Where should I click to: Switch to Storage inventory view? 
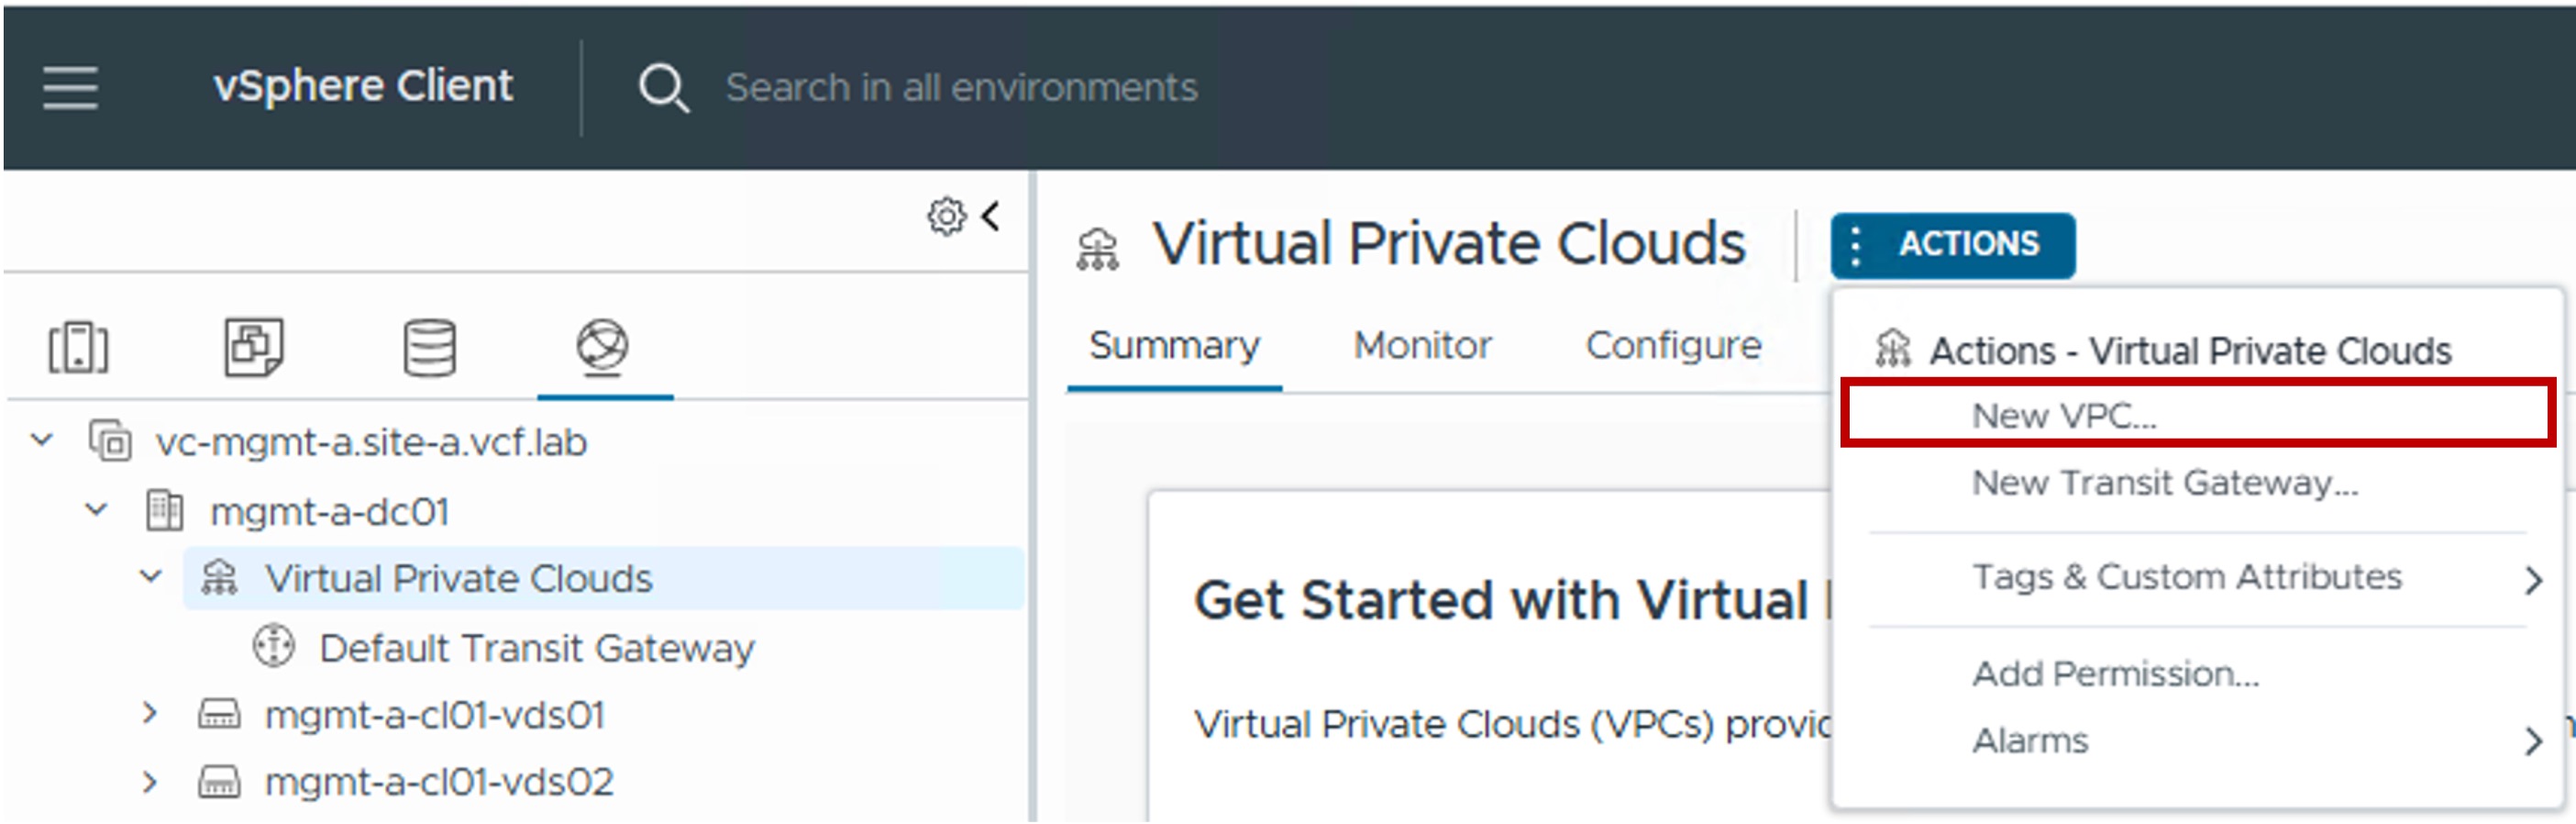click(430, 347)
